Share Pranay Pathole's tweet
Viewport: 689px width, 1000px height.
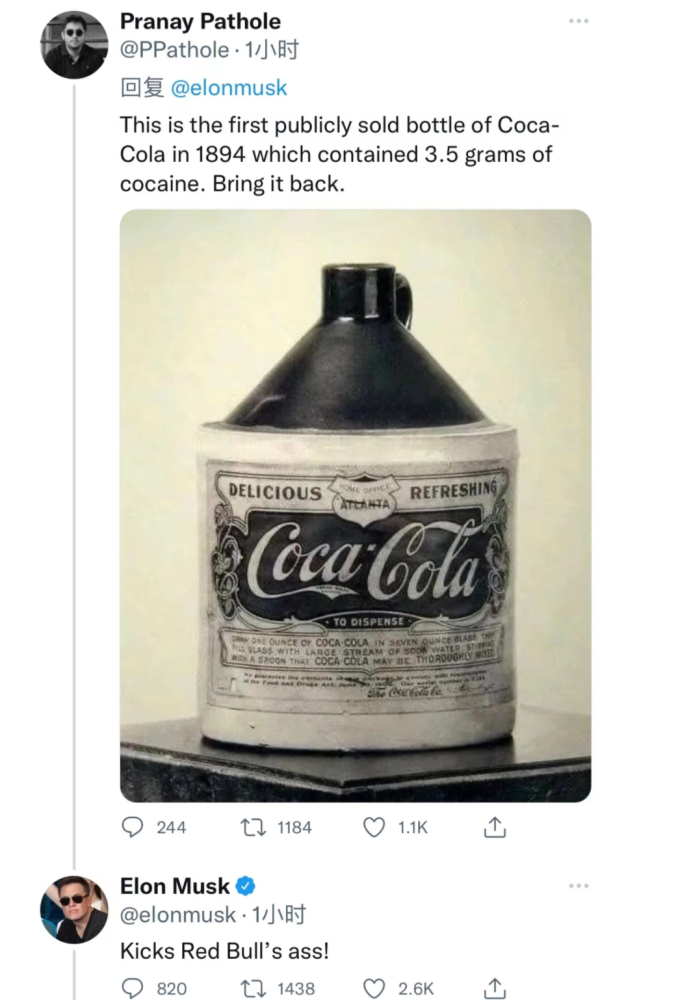click(493, 828)
